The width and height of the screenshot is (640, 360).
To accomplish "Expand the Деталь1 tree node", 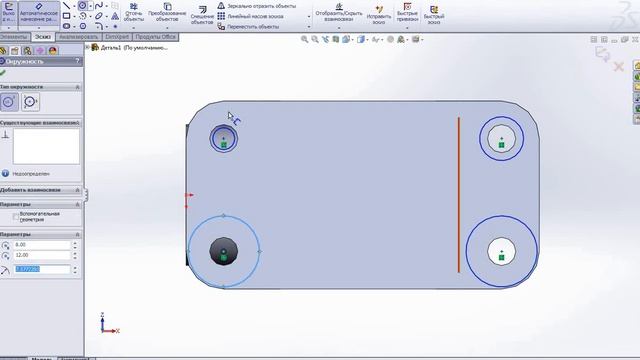I will pyautogui.click(x=88, y=48).
